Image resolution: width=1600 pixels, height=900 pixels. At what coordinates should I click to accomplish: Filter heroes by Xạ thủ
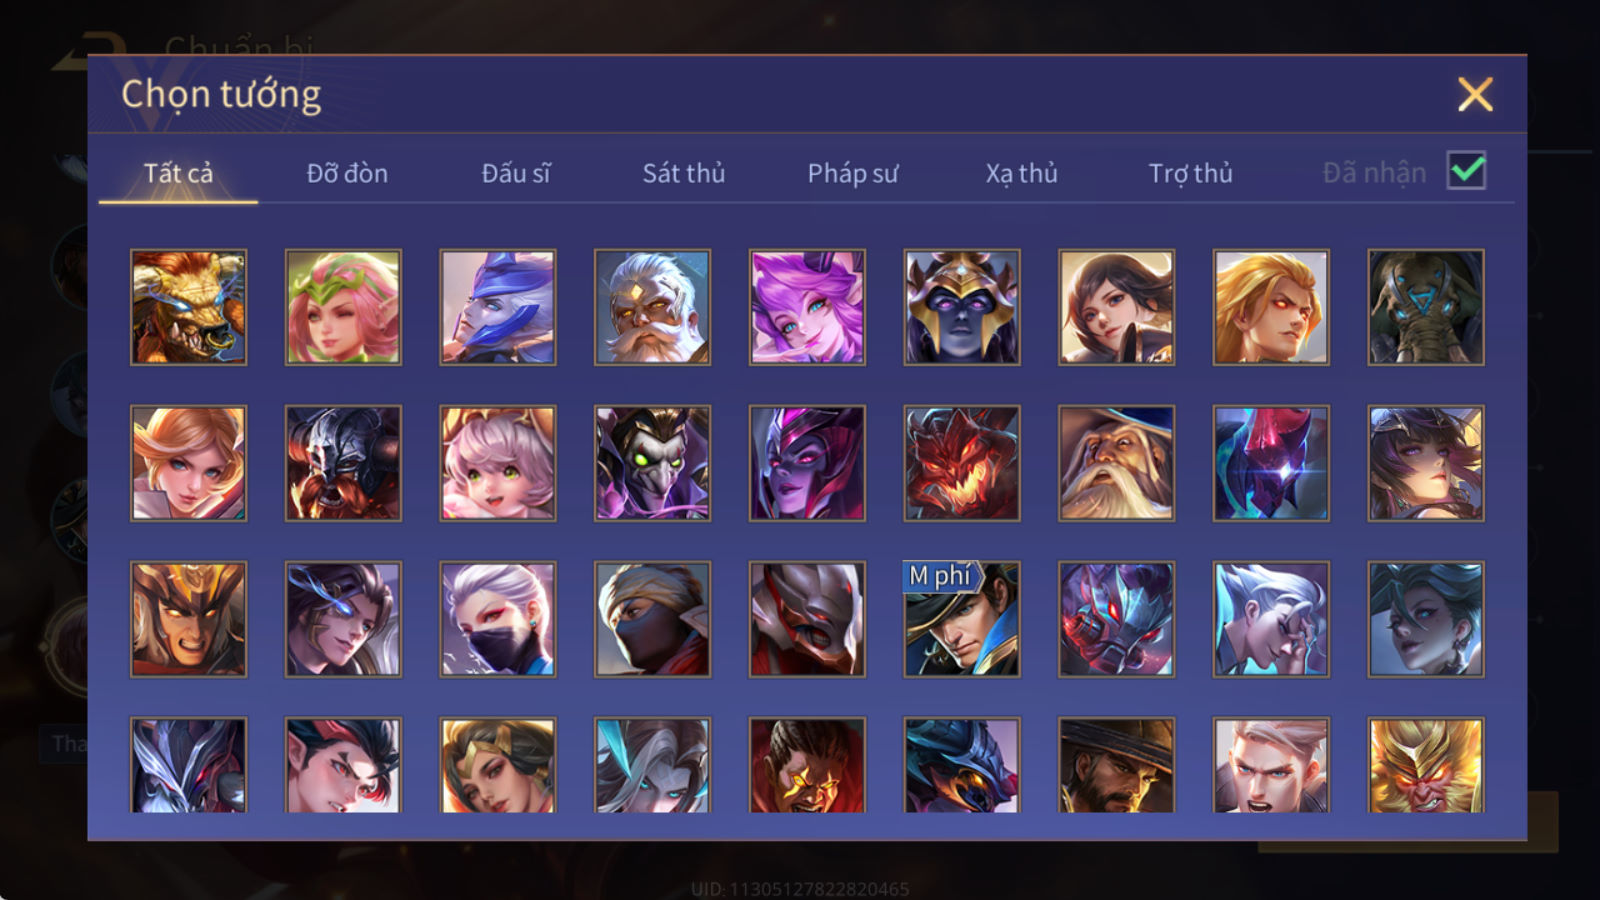point(1021,173)
